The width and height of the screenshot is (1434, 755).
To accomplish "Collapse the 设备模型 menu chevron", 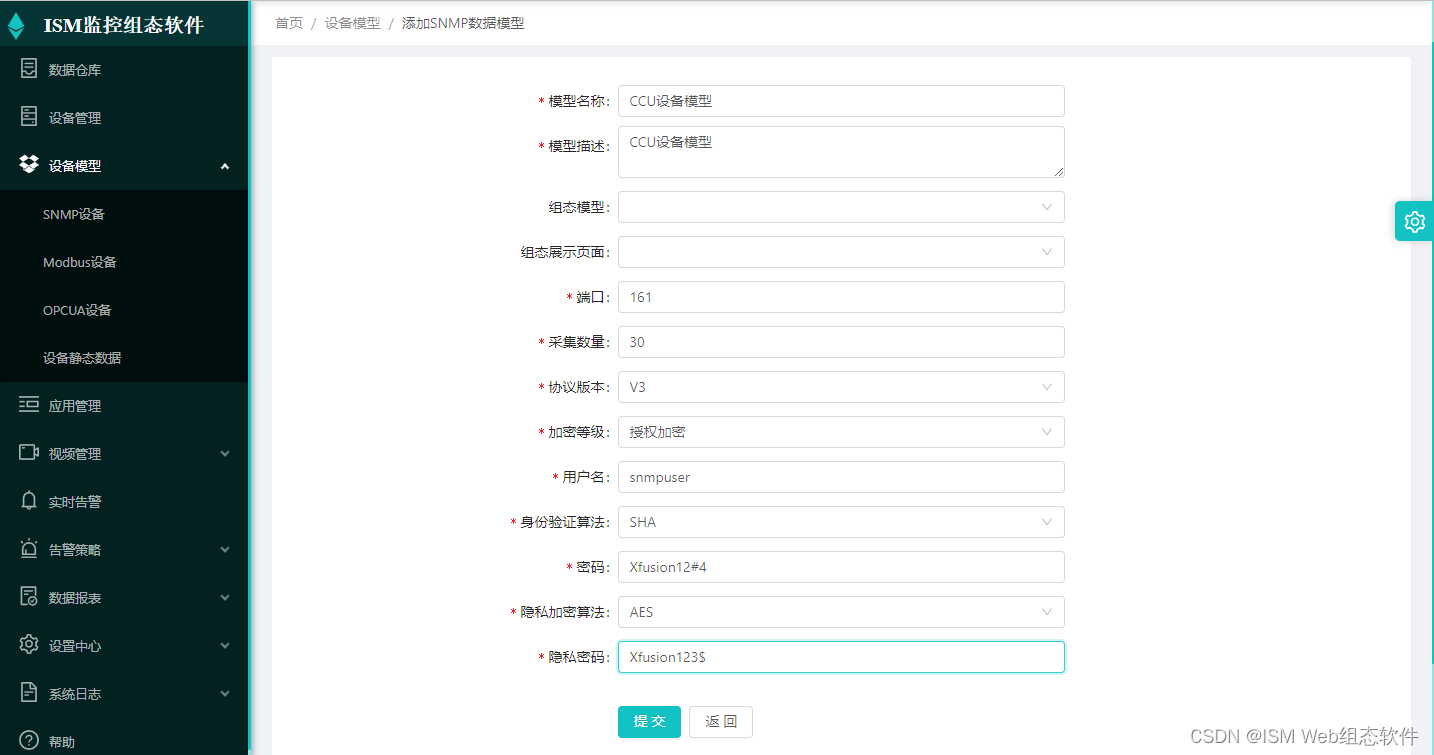I will click(x=225, y=166).
